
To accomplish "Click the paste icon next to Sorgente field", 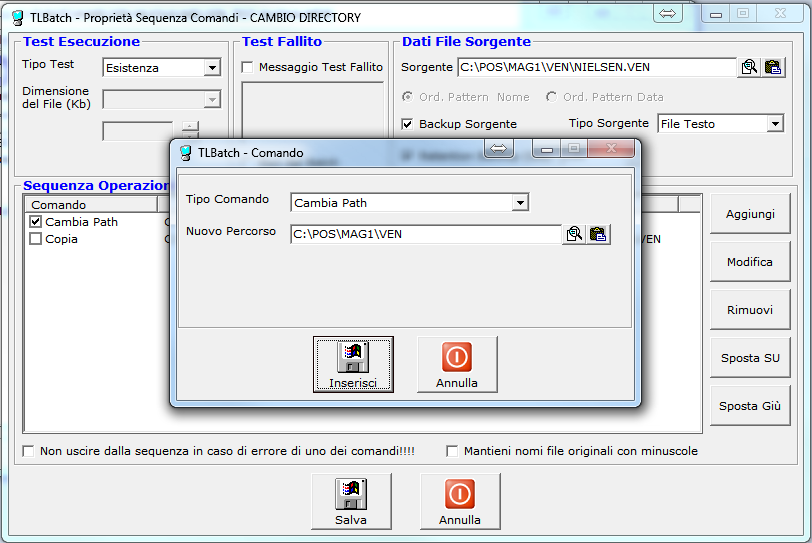I will [773, 67].
